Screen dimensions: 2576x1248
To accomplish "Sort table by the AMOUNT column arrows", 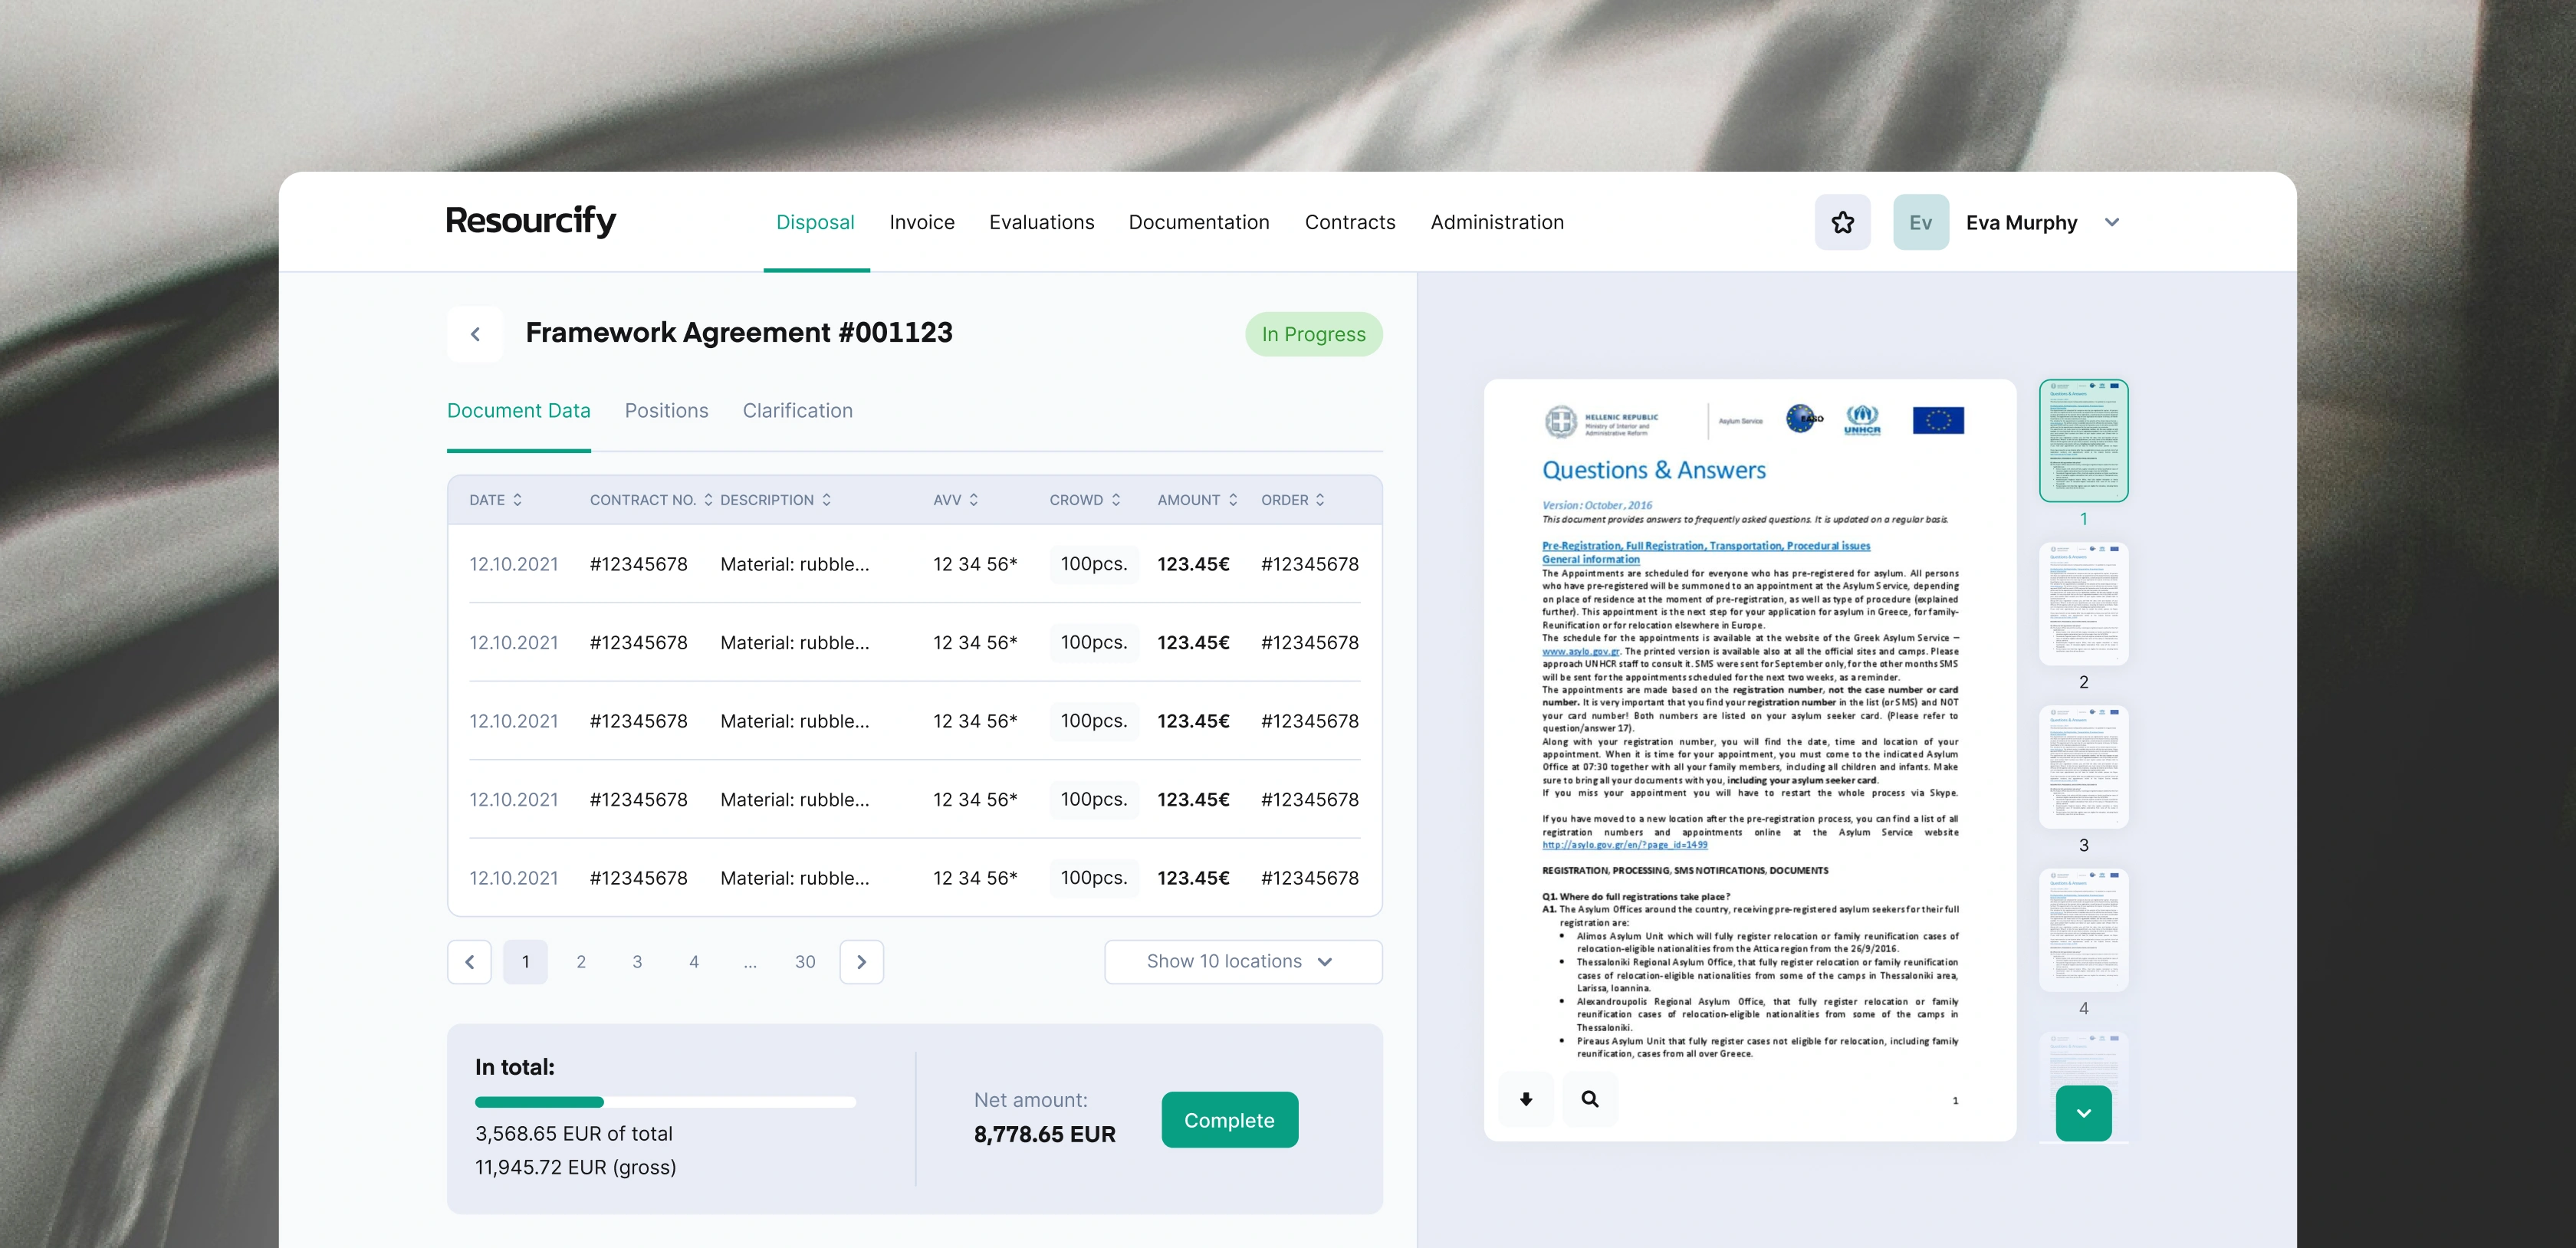I will (1233, 500).
